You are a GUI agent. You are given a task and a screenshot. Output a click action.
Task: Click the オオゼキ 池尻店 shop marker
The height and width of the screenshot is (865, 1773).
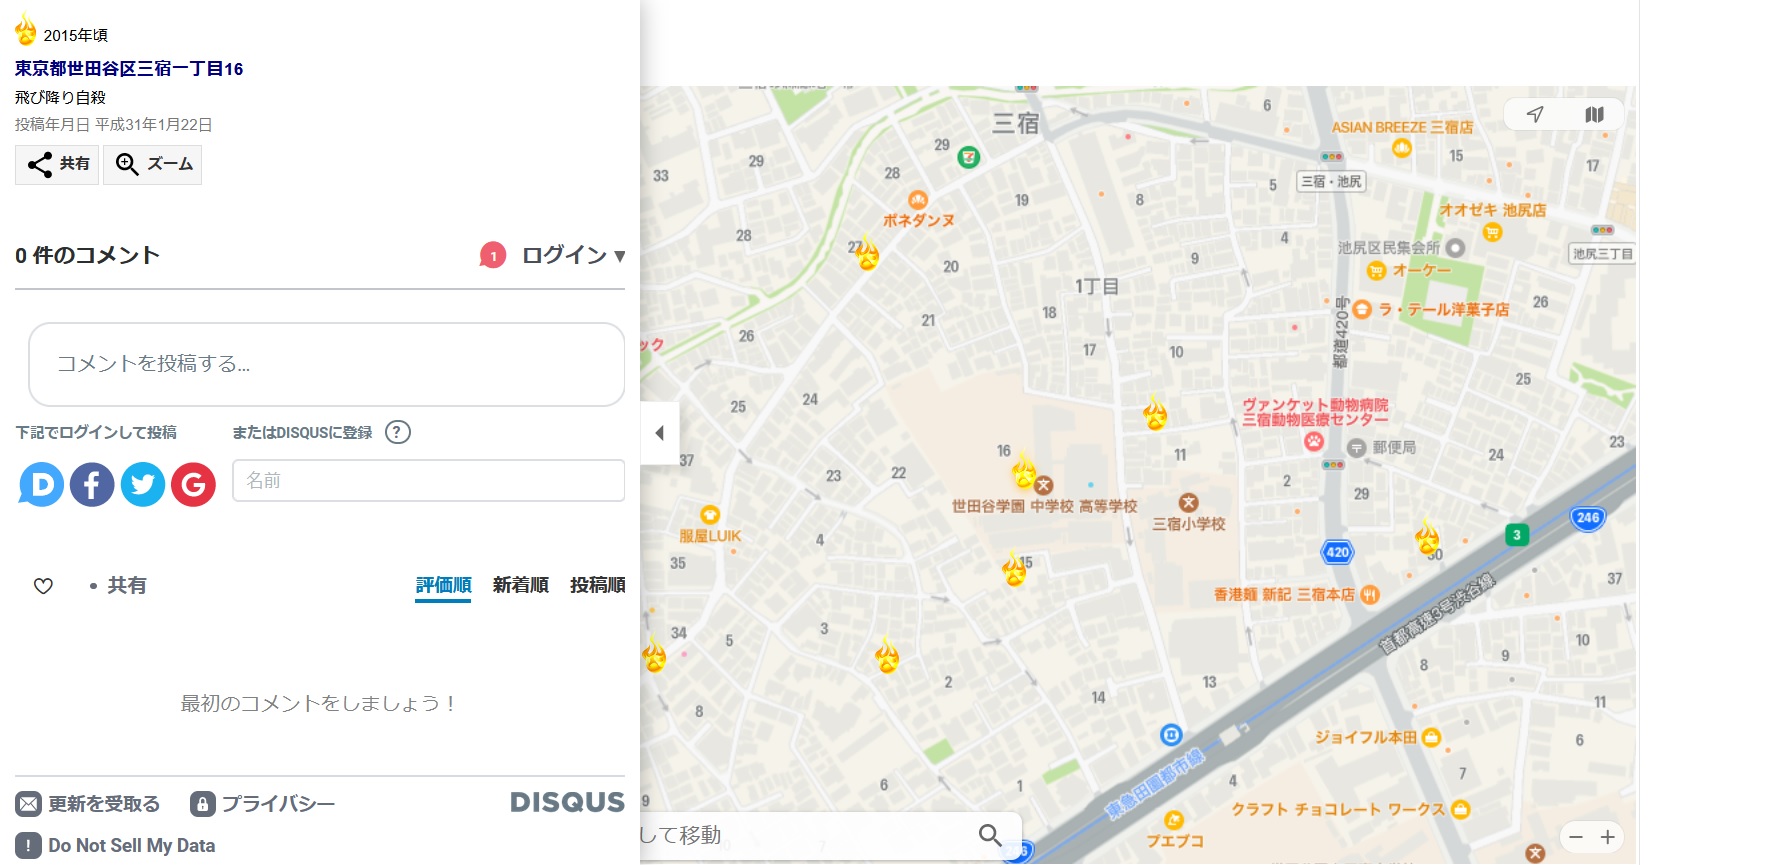1492,232
